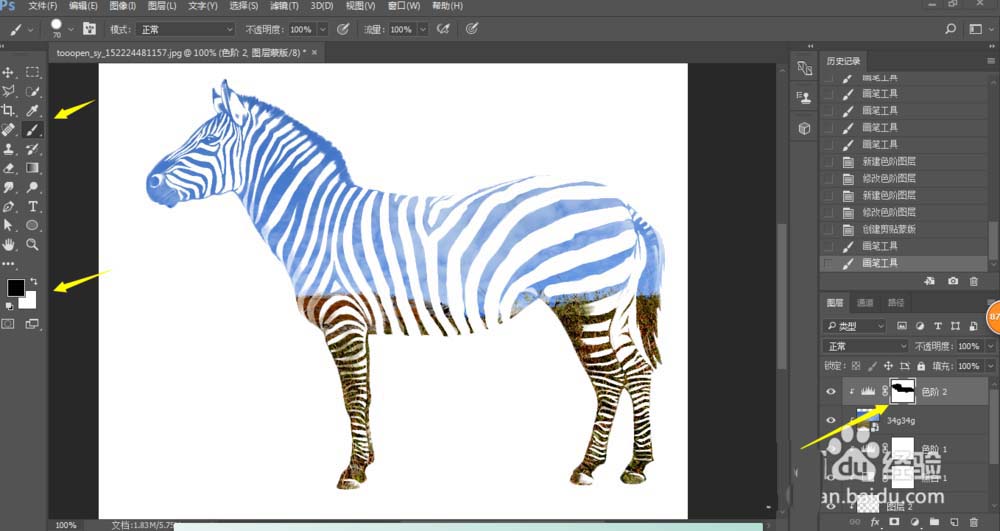Toggle filter for type layers
This screenshot has height=531, width=1000.
(938, 326)
